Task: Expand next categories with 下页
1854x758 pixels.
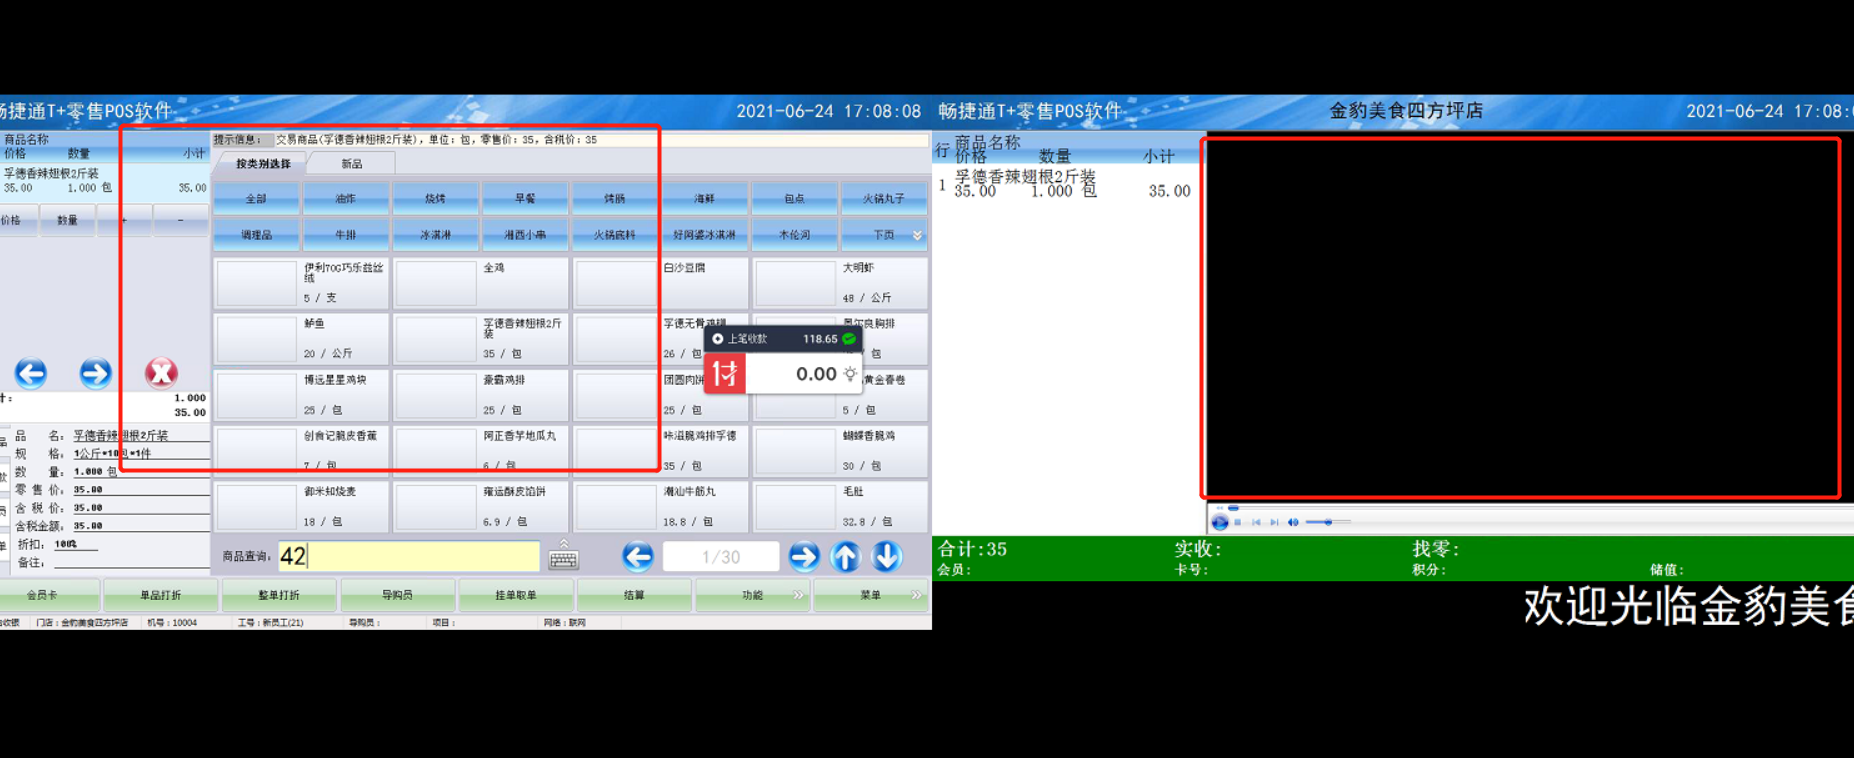Action: click(x=884, y=235)
